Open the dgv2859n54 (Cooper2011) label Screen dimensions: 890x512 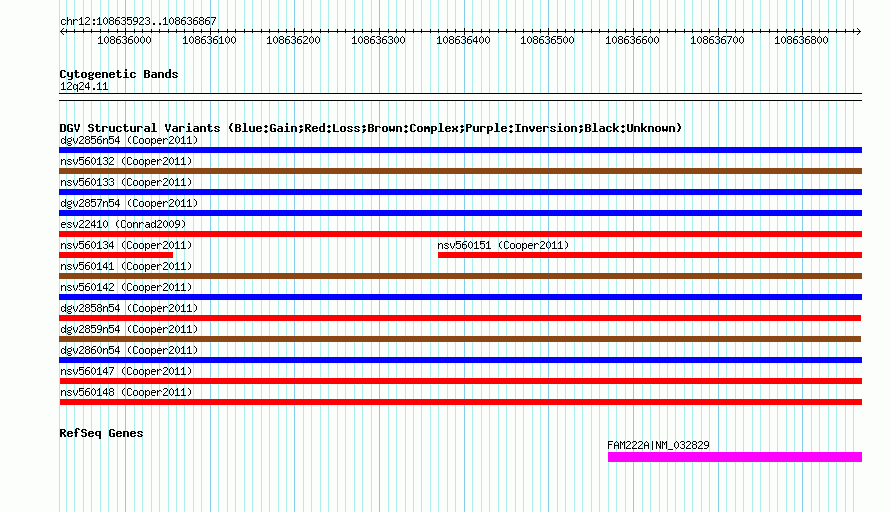pos(129,329)
